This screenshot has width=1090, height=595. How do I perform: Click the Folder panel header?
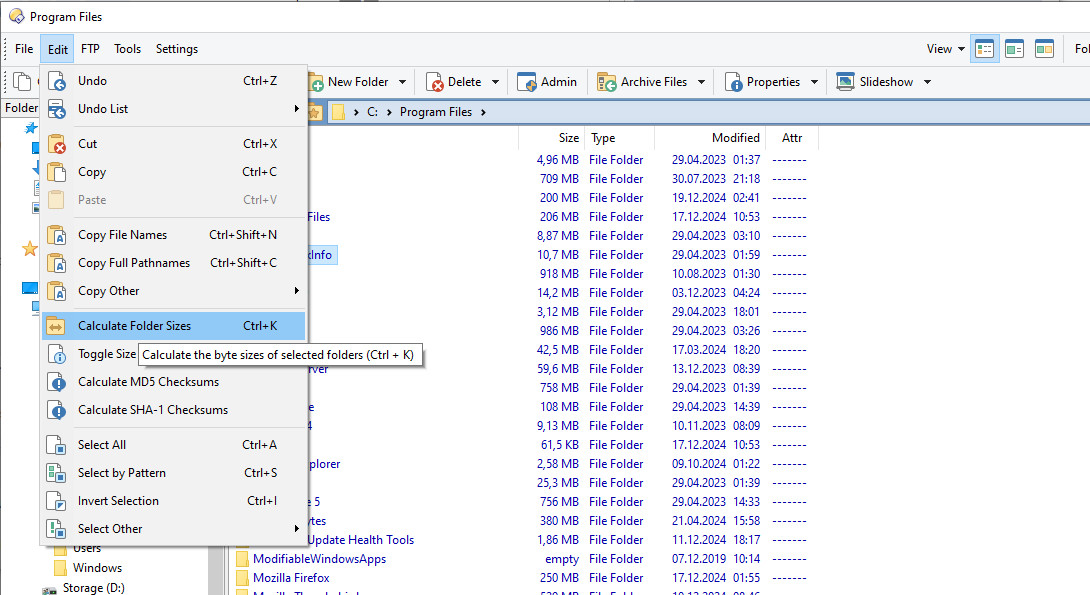22,108
